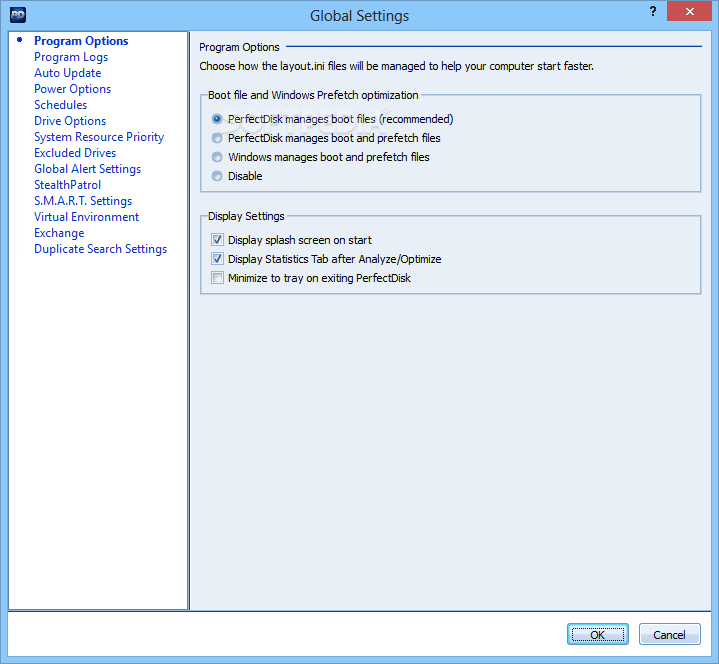Click the Cancel button
Screen dimensions: 719x664
point(669,634)
